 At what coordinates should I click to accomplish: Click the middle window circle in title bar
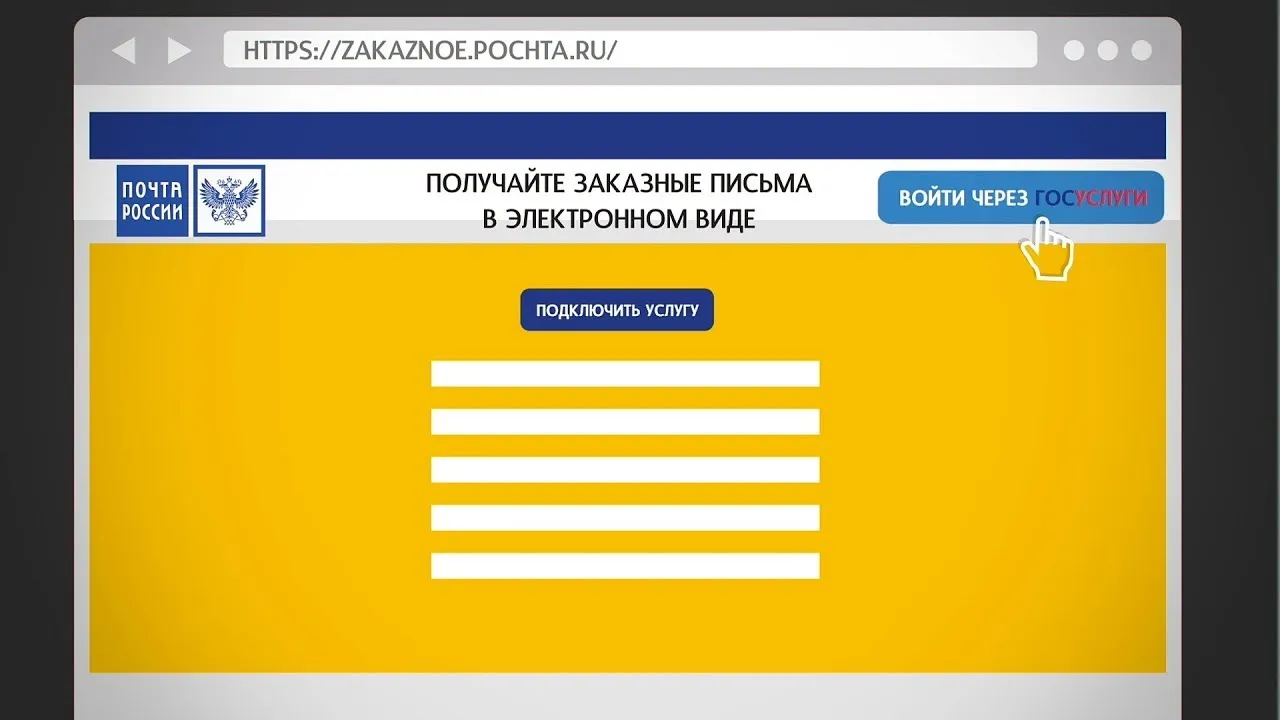click(1107, 50)
